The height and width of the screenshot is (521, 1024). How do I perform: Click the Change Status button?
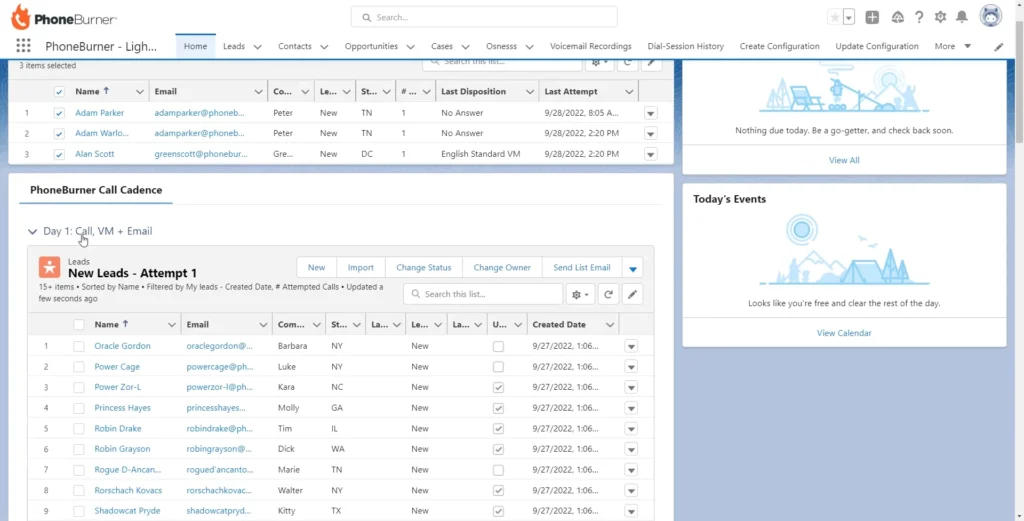pyautogui.click(x=424, y=268)
